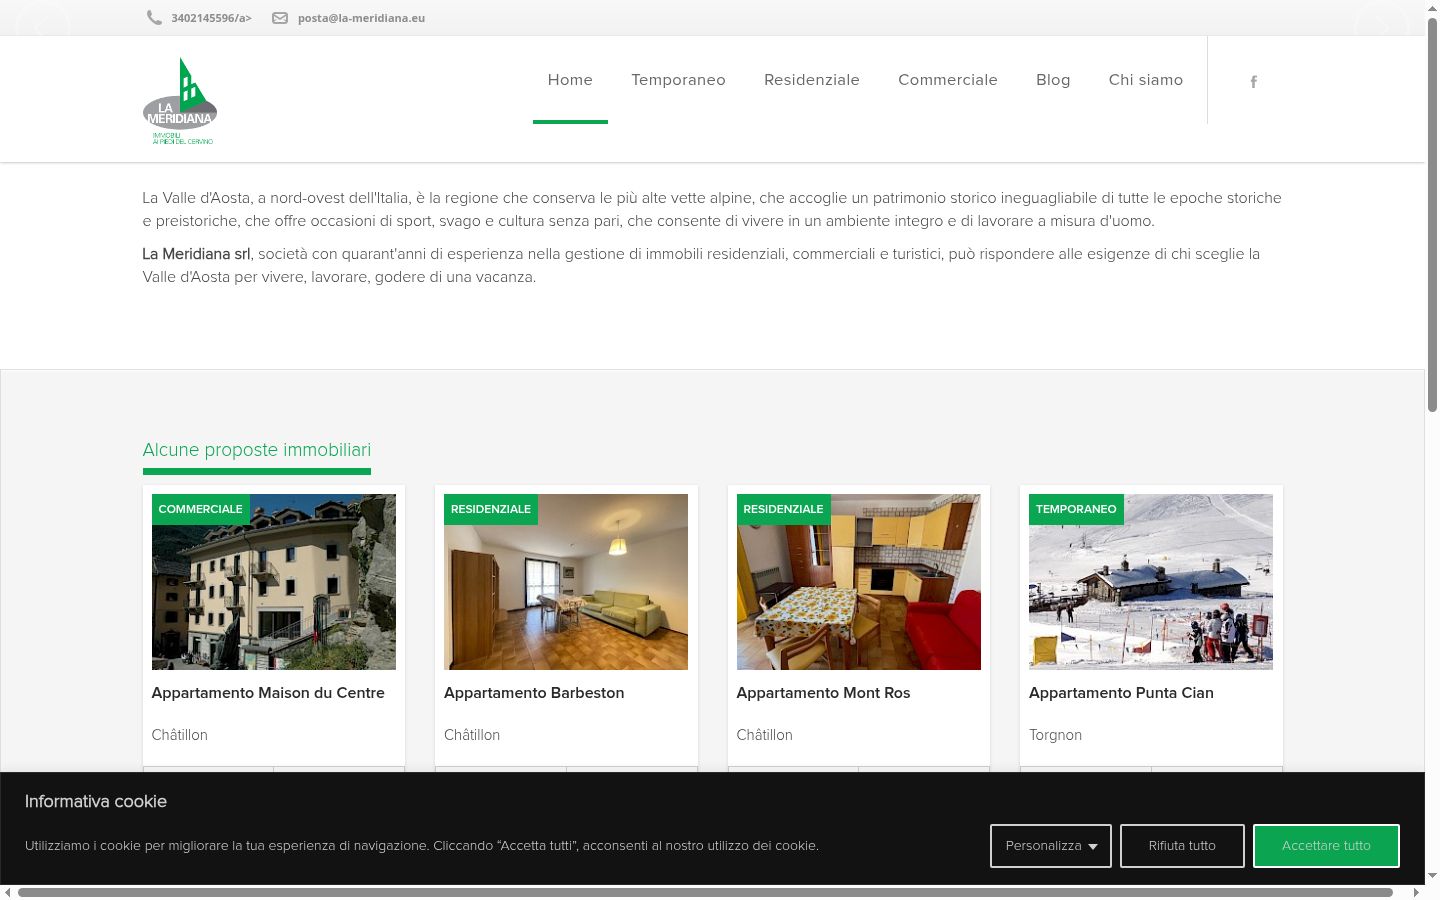Image resolution: width=1440 pixels, height=900 pixels.
Task: Click Accettare tutto button
Action: pos(1326,846)
